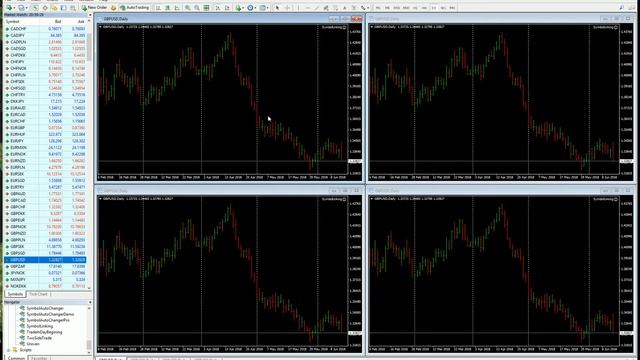Select the equidistant channel tool

coord(326,8)
